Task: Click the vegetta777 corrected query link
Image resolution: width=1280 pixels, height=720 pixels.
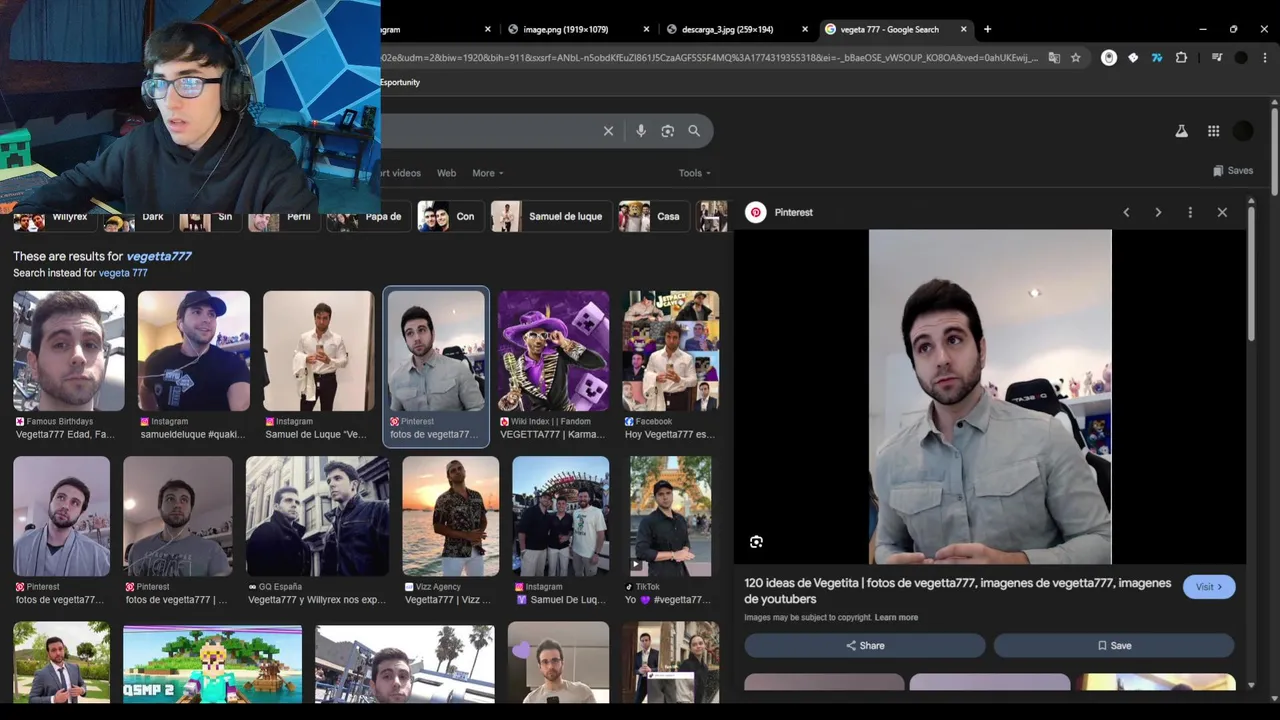Action: click(x=159, y=256)
